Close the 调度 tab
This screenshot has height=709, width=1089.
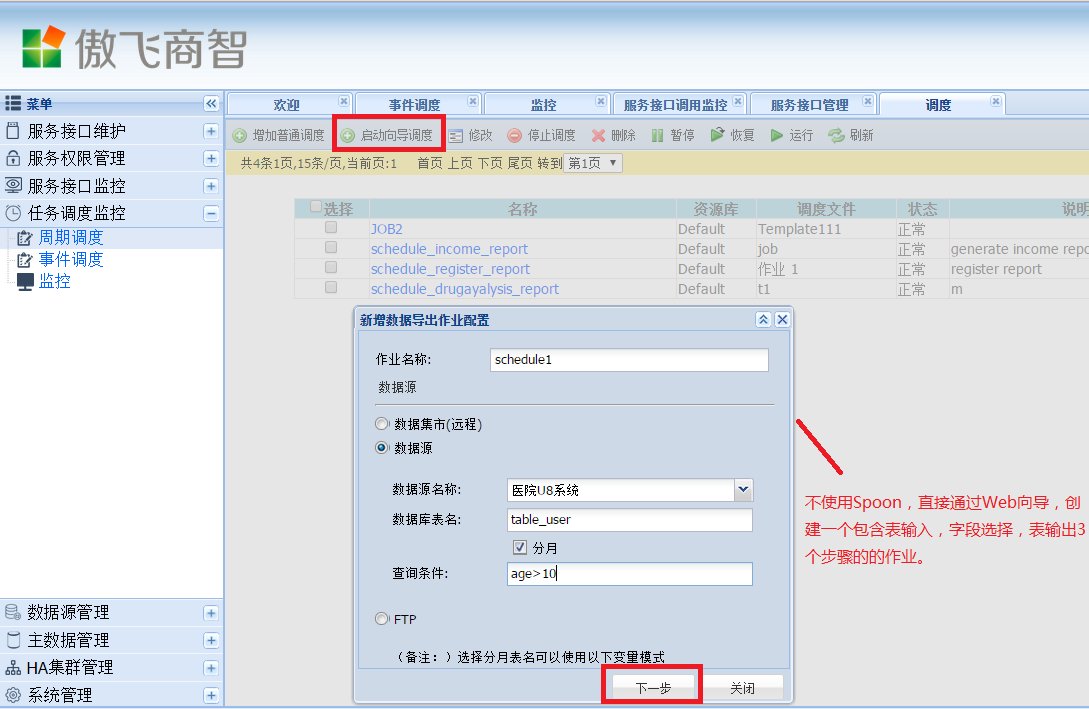coord(996,101)
